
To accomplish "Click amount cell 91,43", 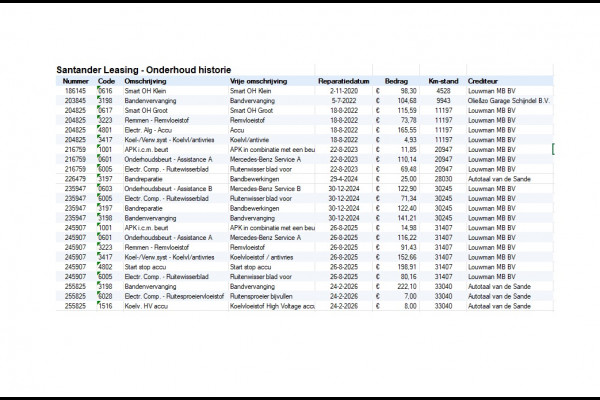I will coord(408,247).
